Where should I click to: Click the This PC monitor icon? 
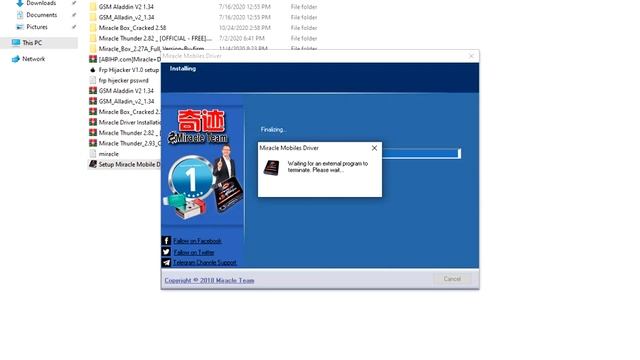pyautogui.click(x=16, y=42)
